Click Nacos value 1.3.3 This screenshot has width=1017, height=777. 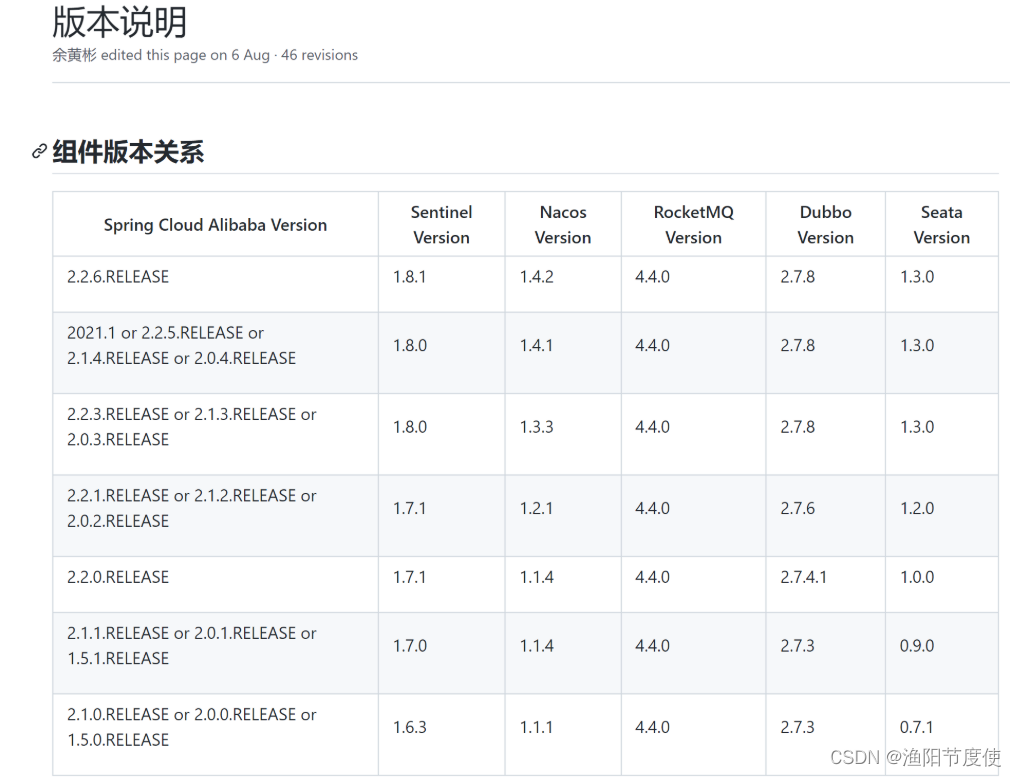tap(536, 427)
